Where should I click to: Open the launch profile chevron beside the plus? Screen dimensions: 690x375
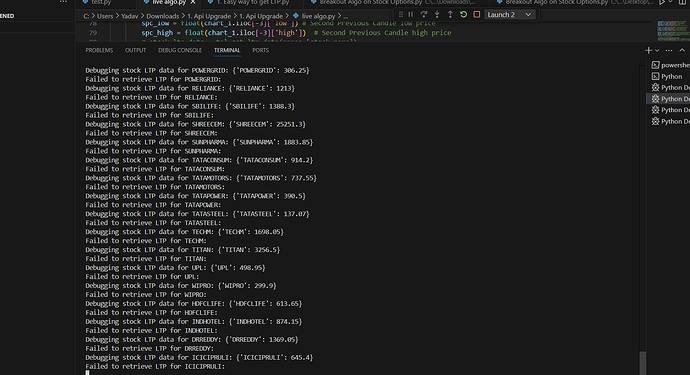[x=657, y=51]
